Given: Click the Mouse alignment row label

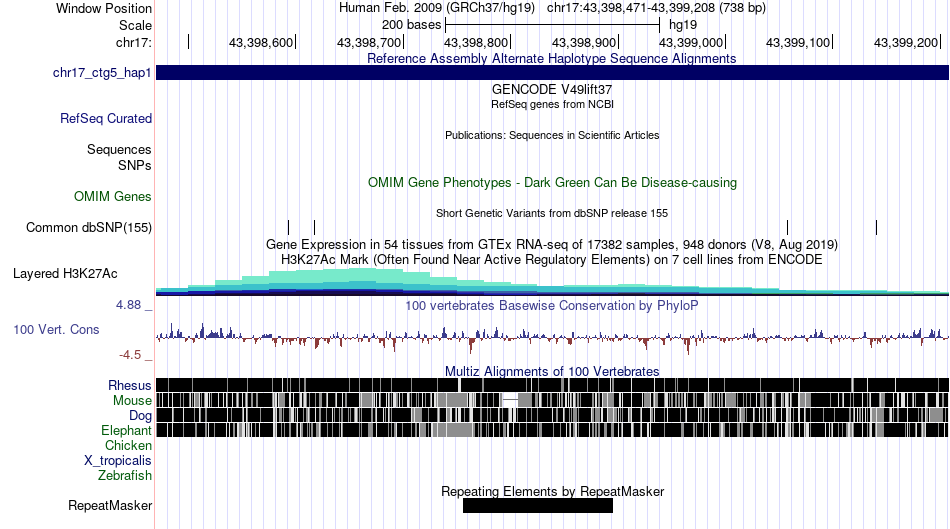Looking at the screenshot, I should tap(131, 401).
